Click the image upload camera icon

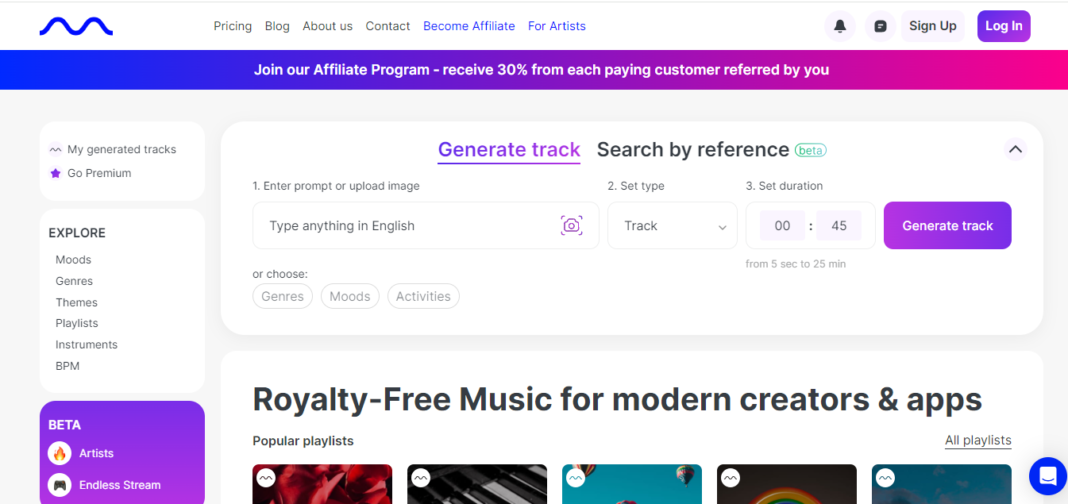(x=571, y=226)
